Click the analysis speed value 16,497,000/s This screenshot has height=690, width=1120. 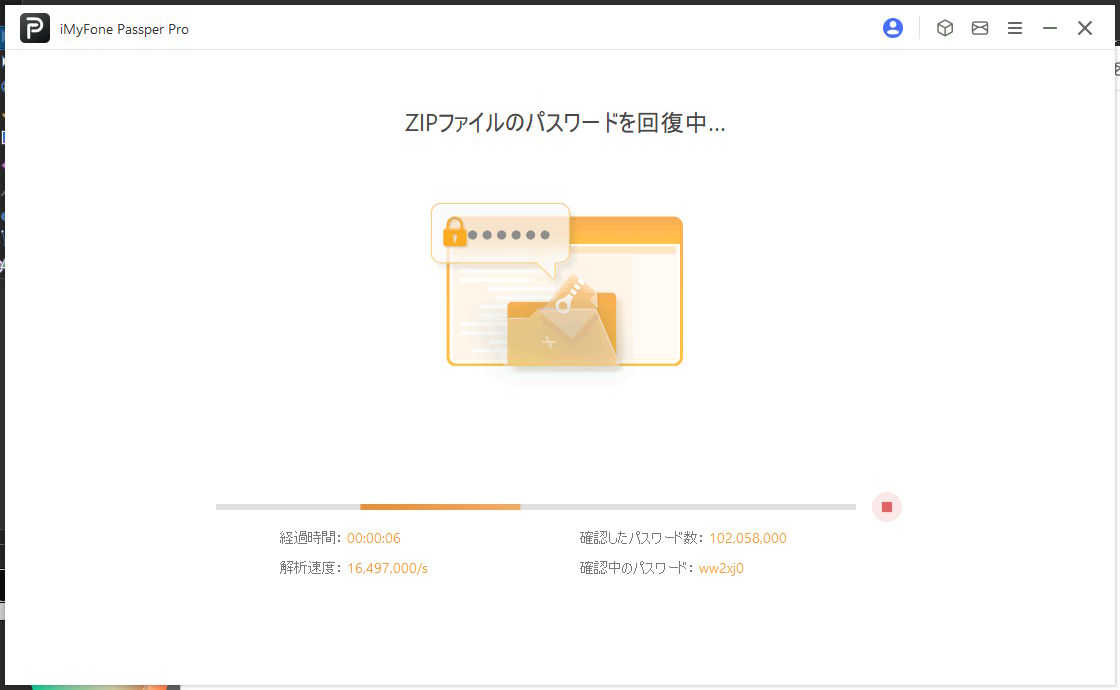(x=387, y=568)
